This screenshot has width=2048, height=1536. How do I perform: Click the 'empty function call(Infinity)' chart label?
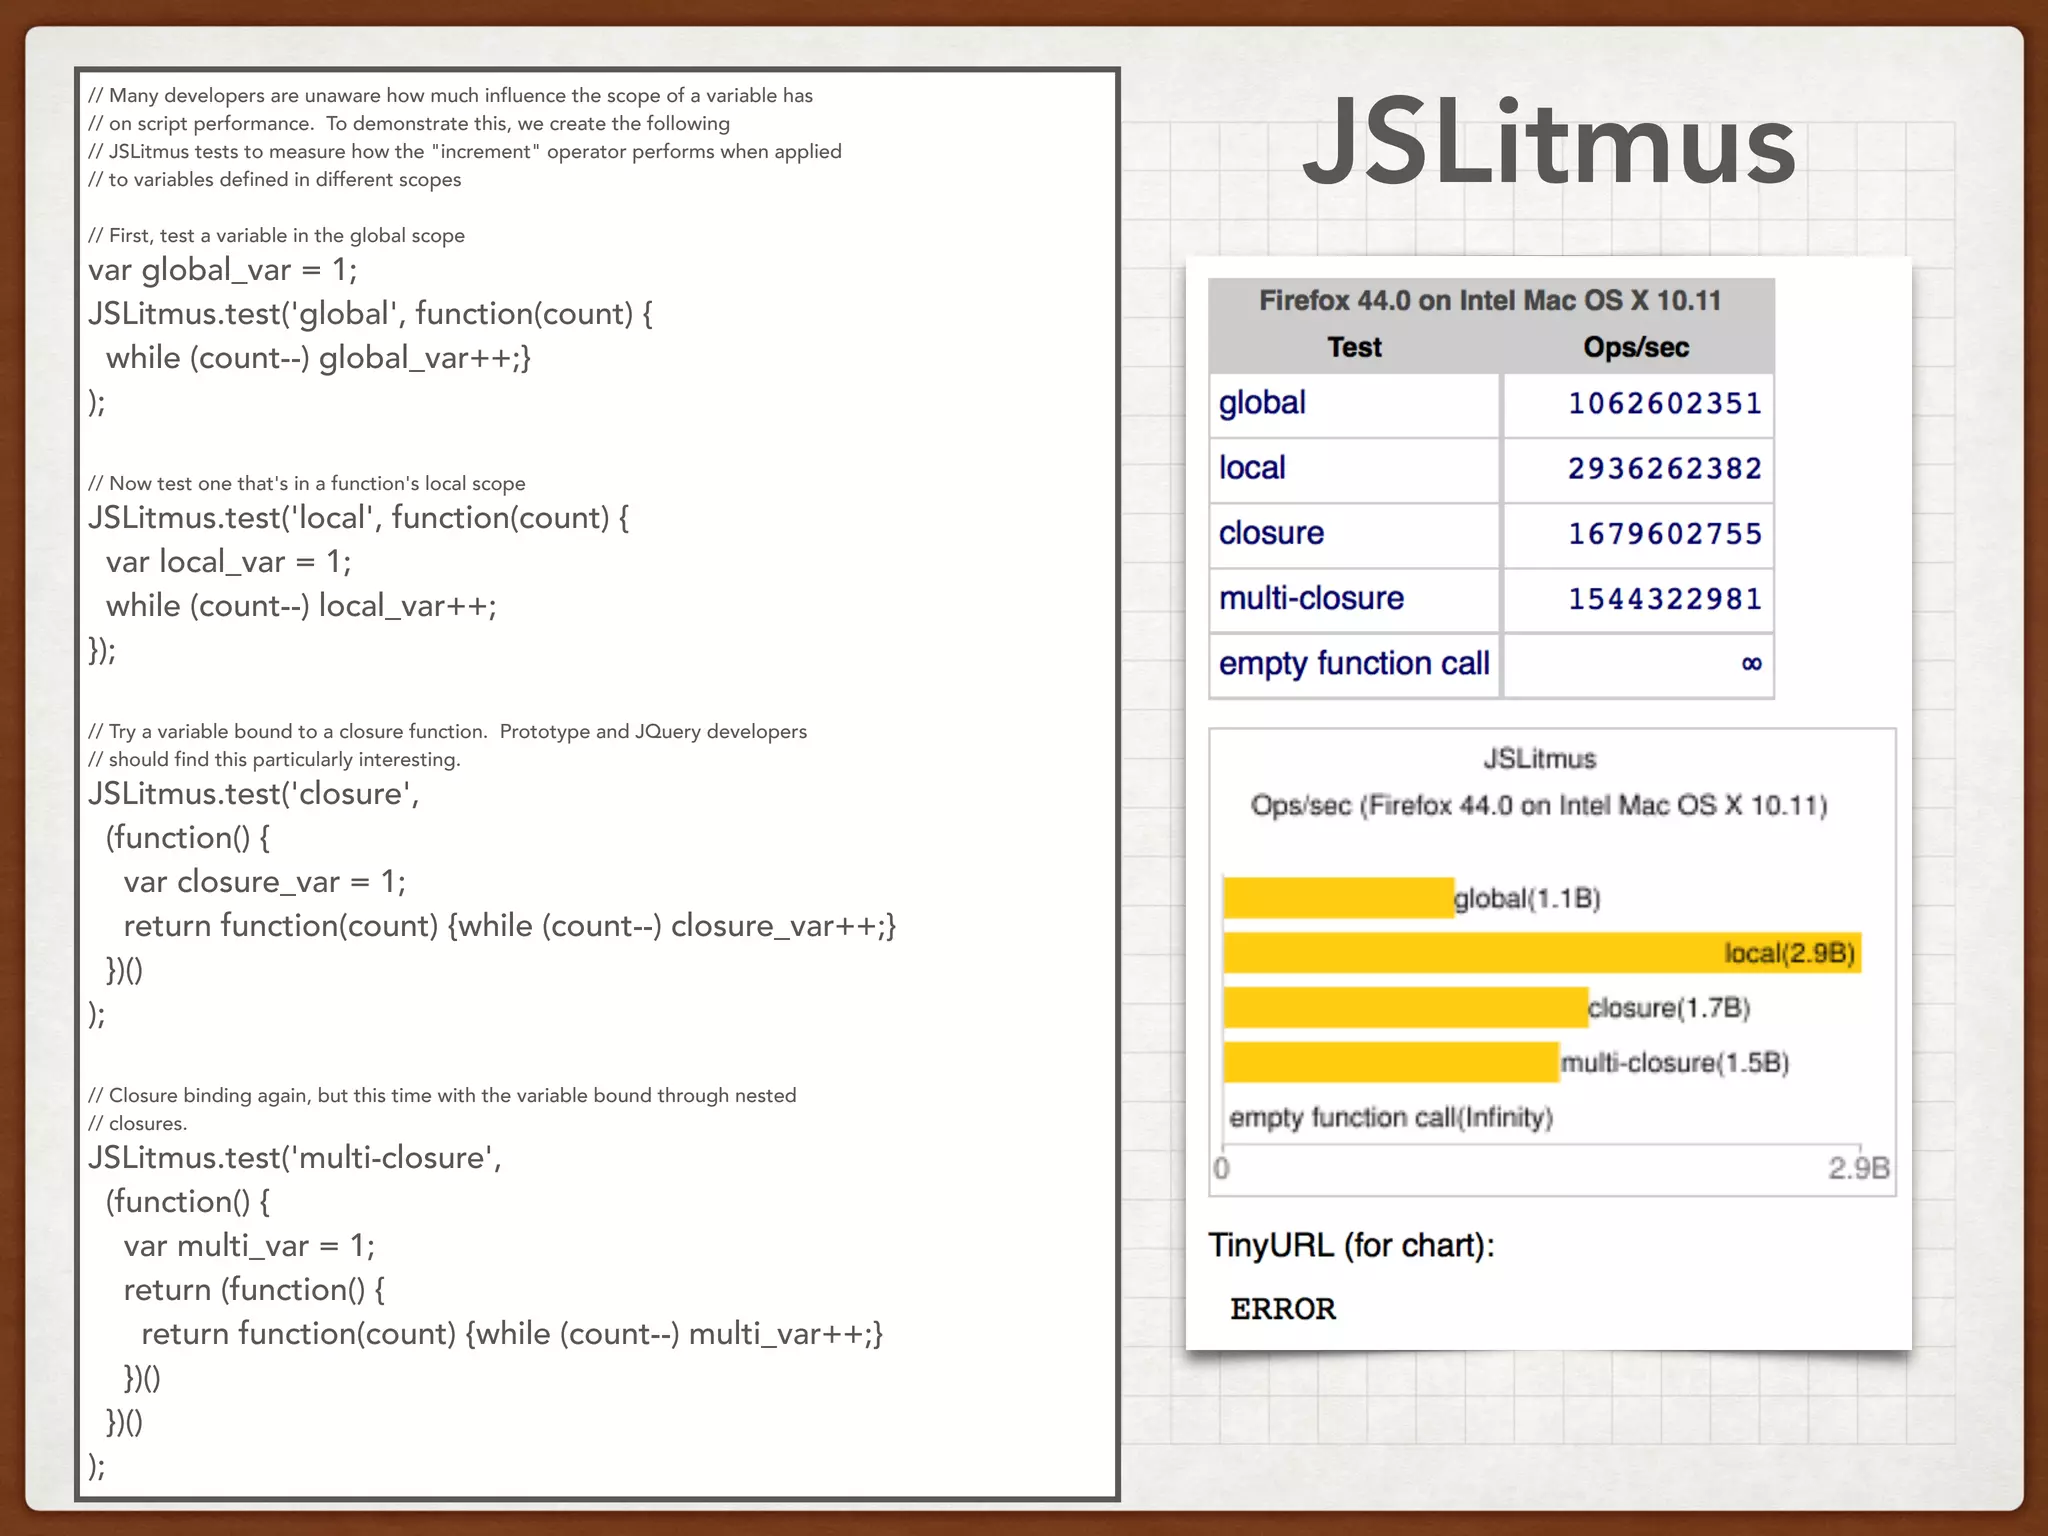1391,1117
